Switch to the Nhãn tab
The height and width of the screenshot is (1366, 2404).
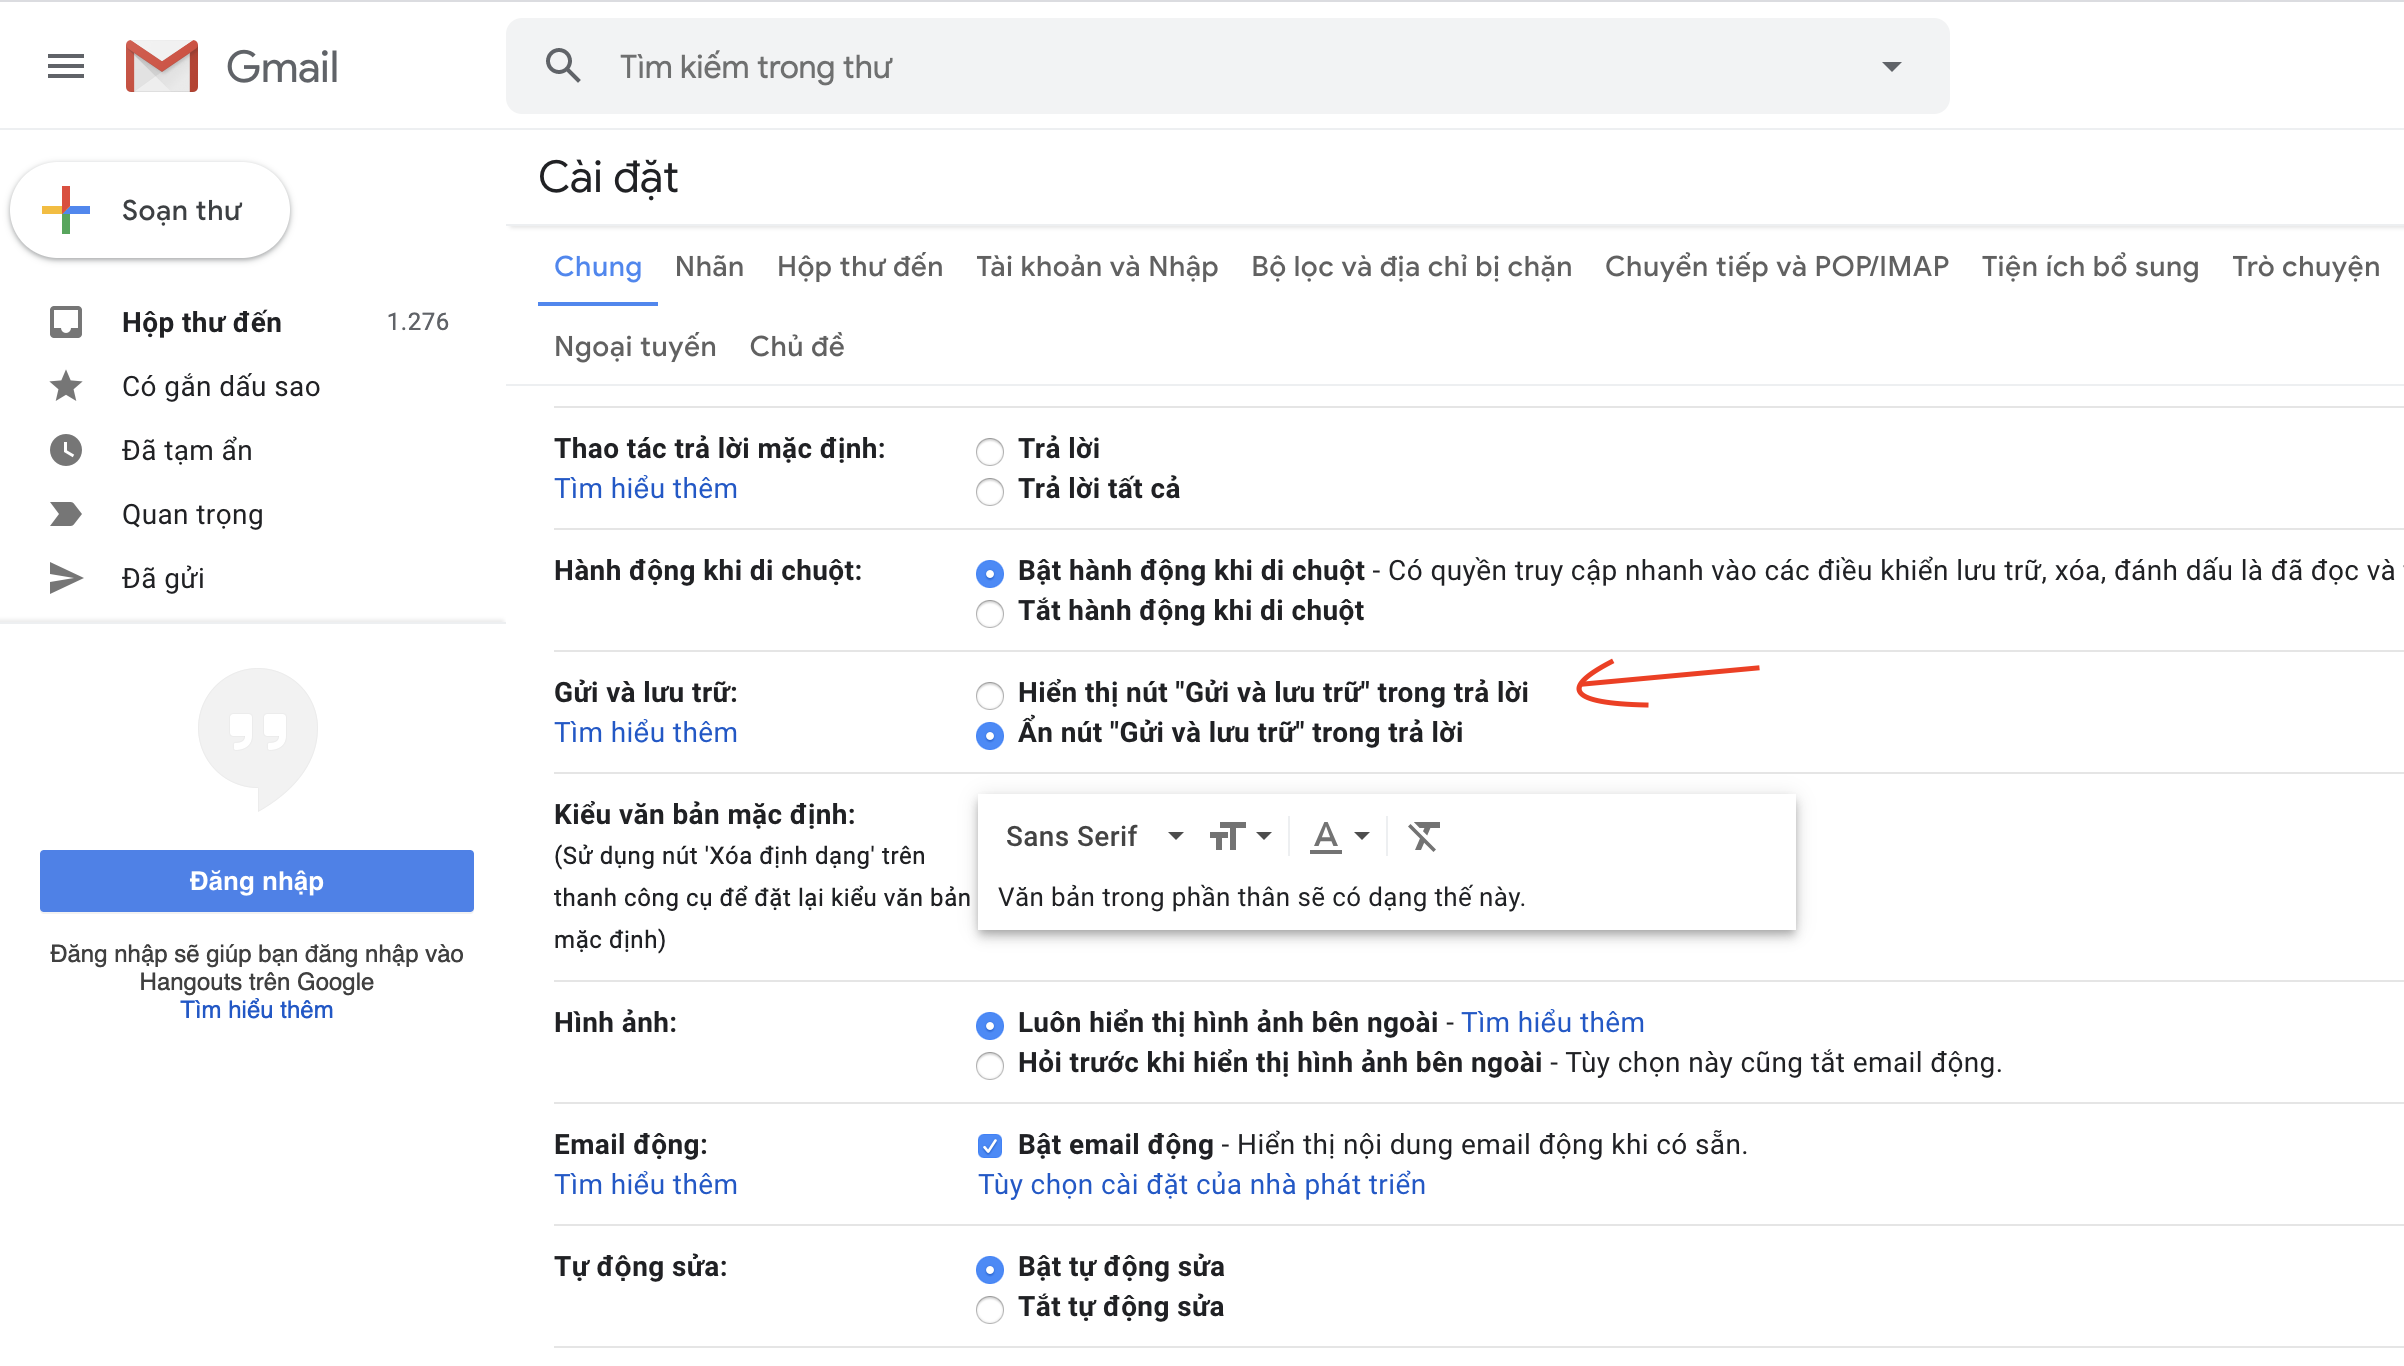[x=709, y=267]
